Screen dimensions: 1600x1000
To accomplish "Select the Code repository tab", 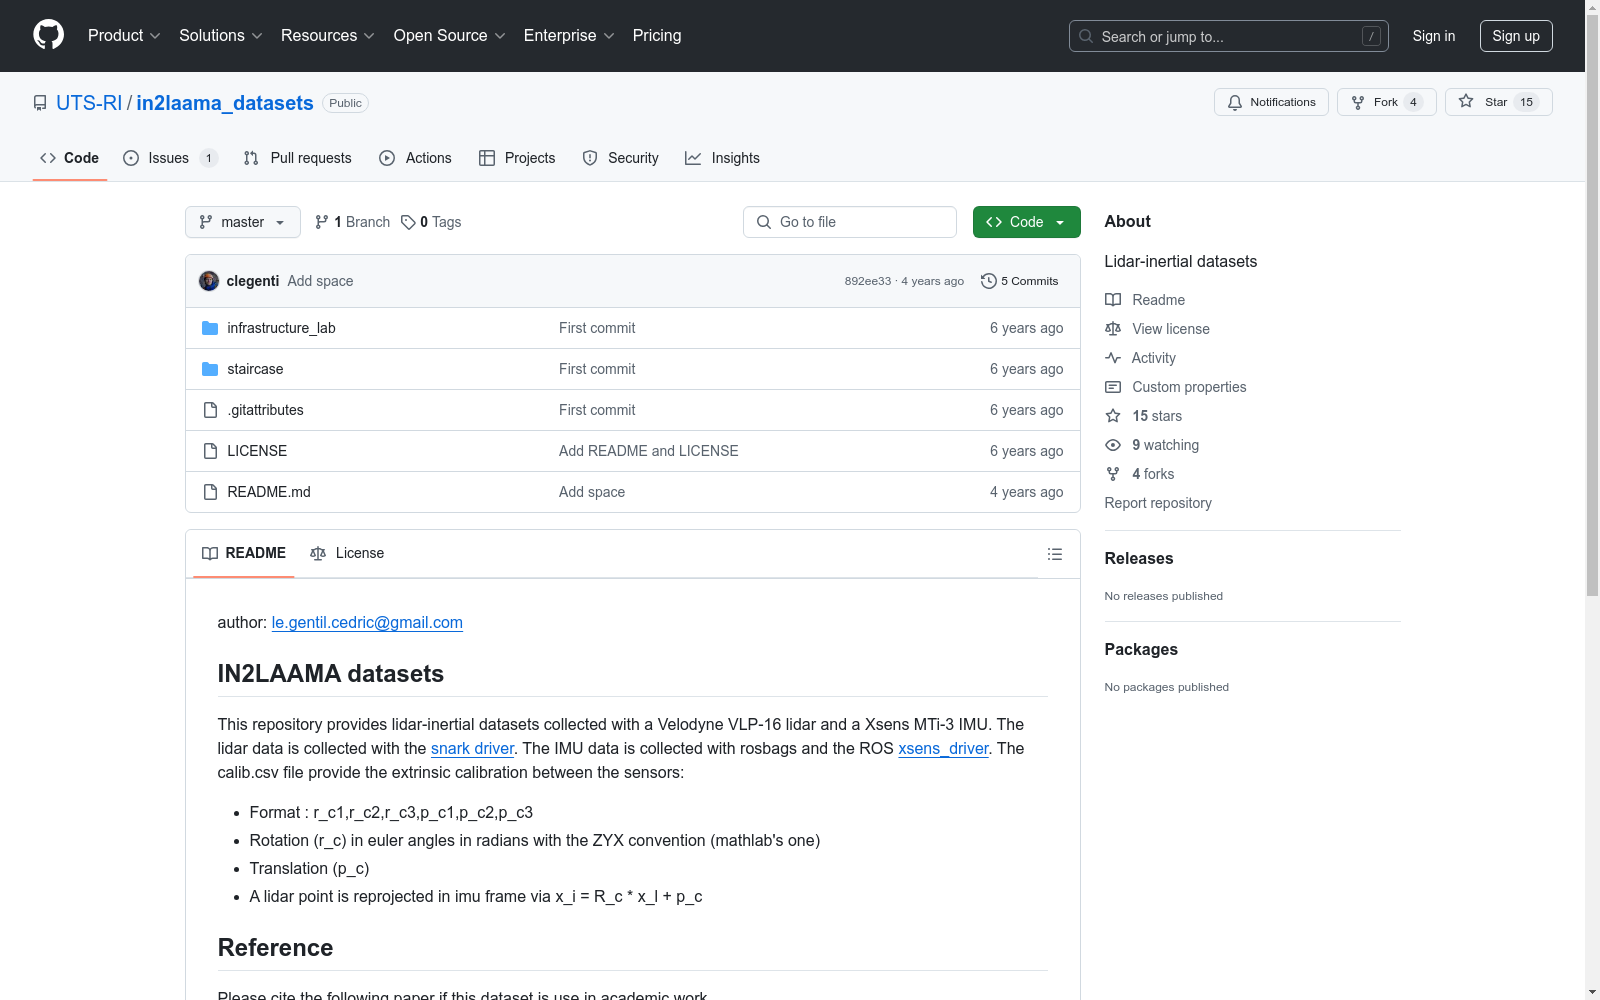I will [x=70, y=158].
